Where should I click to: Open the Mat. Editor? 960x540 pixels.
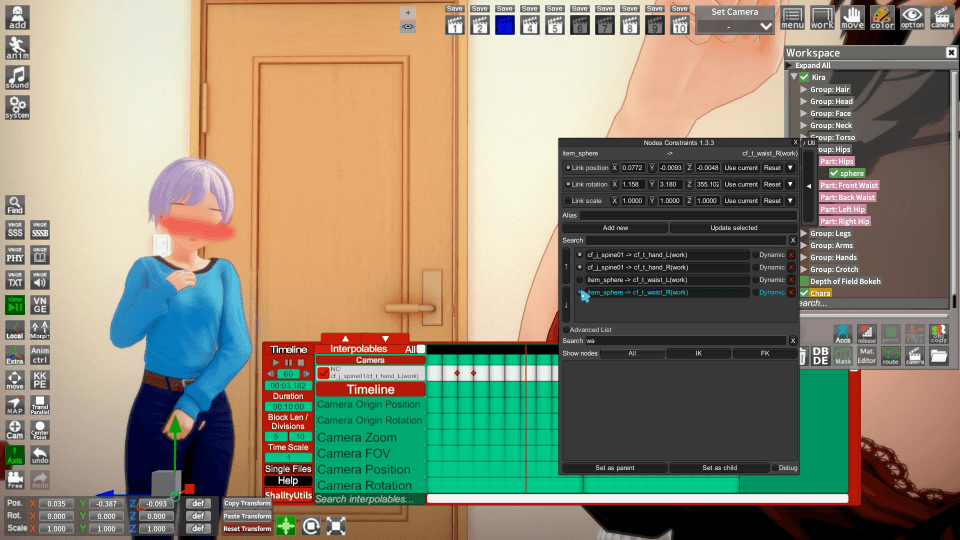pos(866,356)
